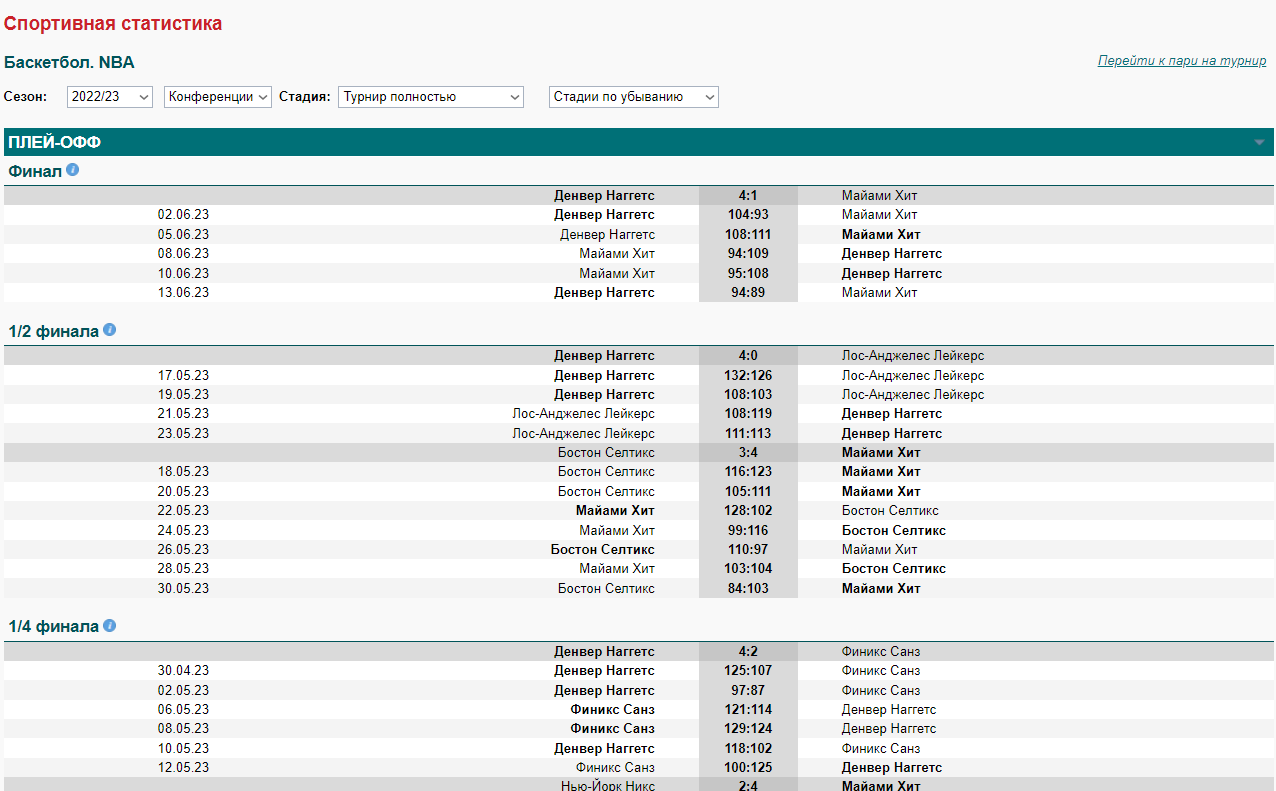Viewport: 1276px width, 791px height.
Task: Click the 108:103 game score
Action: click(x=748, y=395)
